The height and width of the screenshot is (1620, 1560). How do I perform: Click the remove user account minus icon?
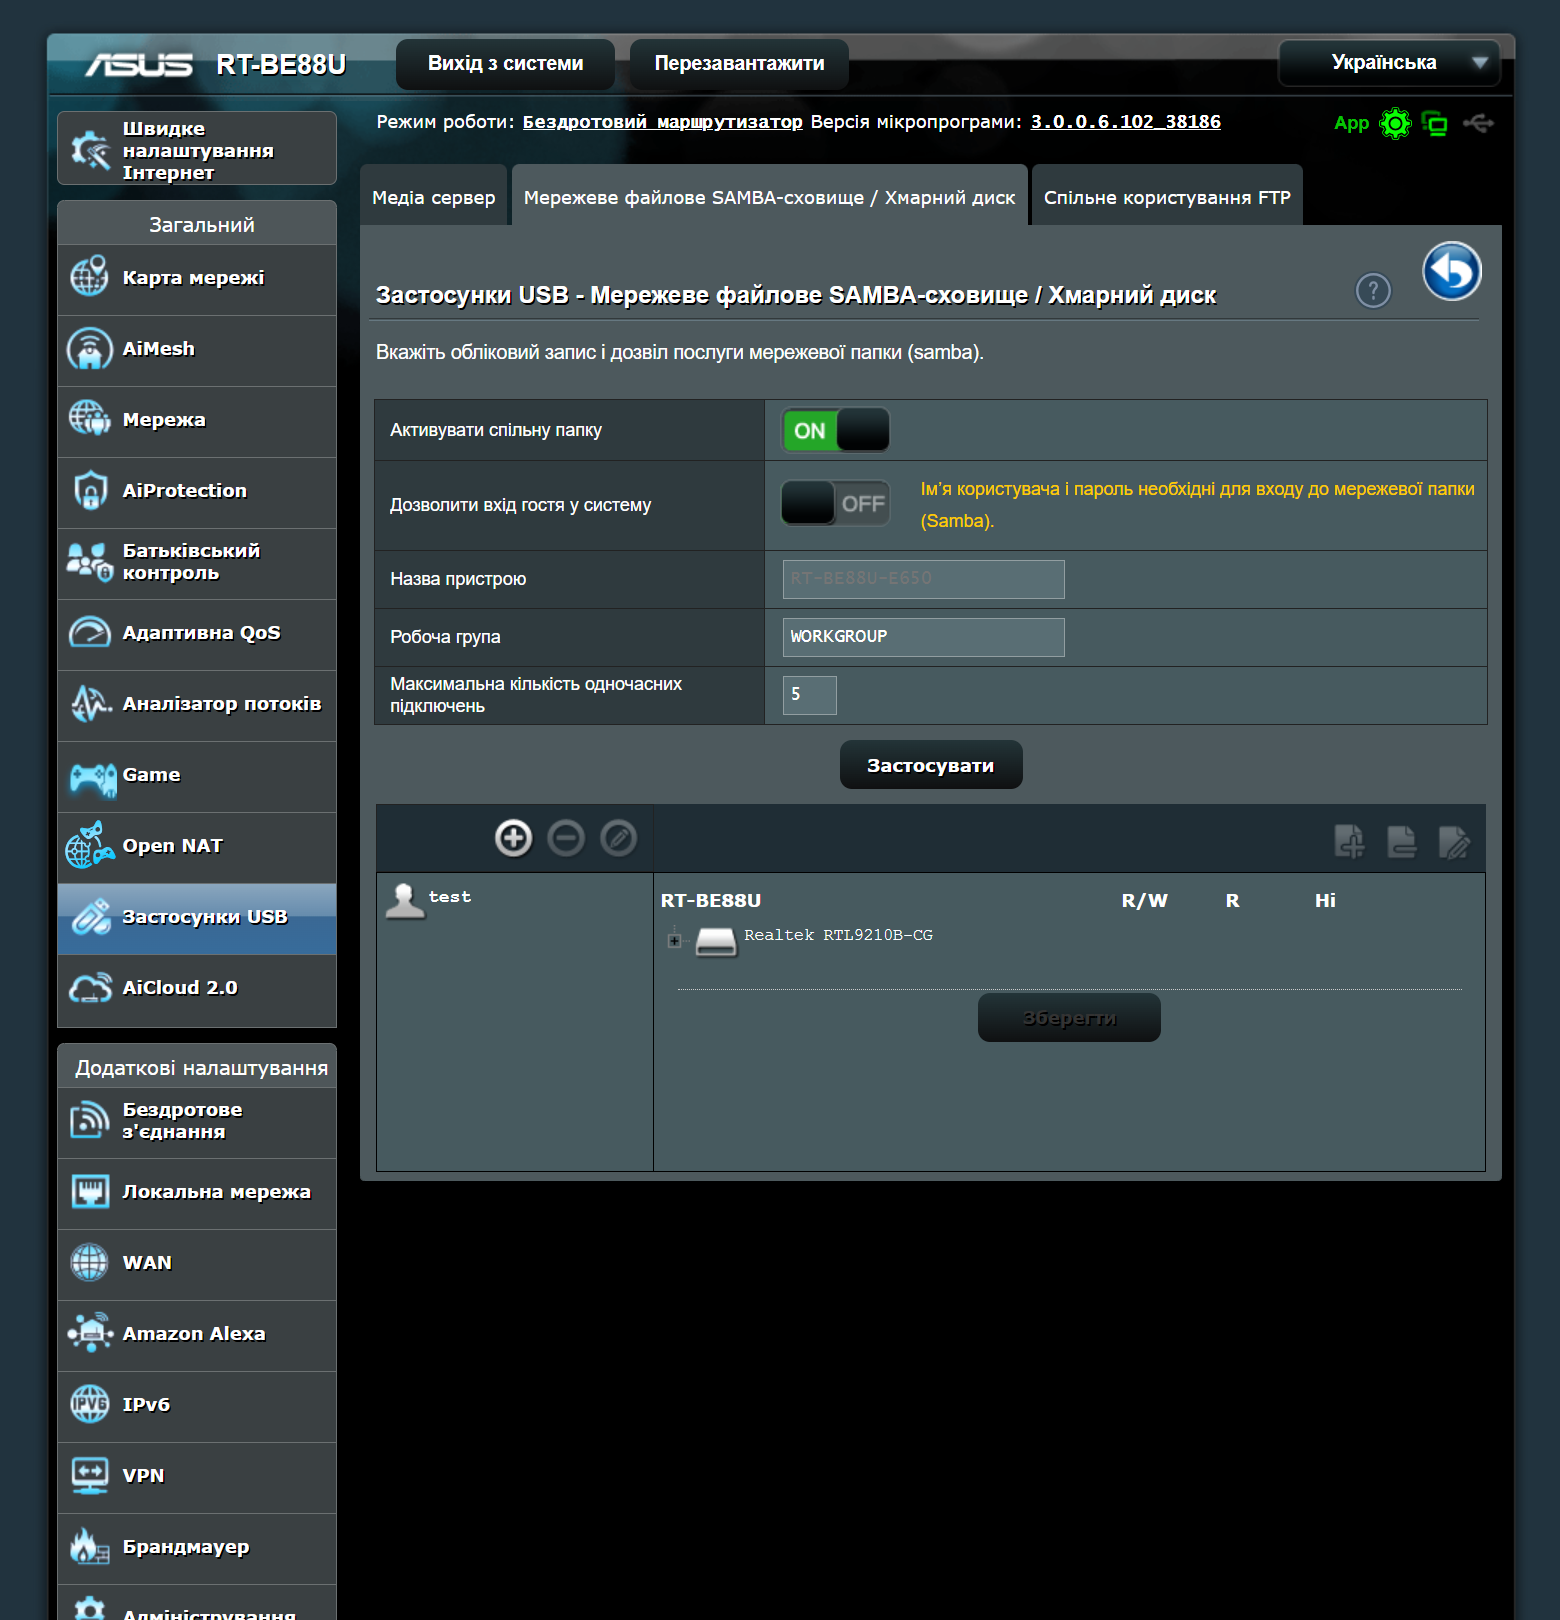pos(566,838)
